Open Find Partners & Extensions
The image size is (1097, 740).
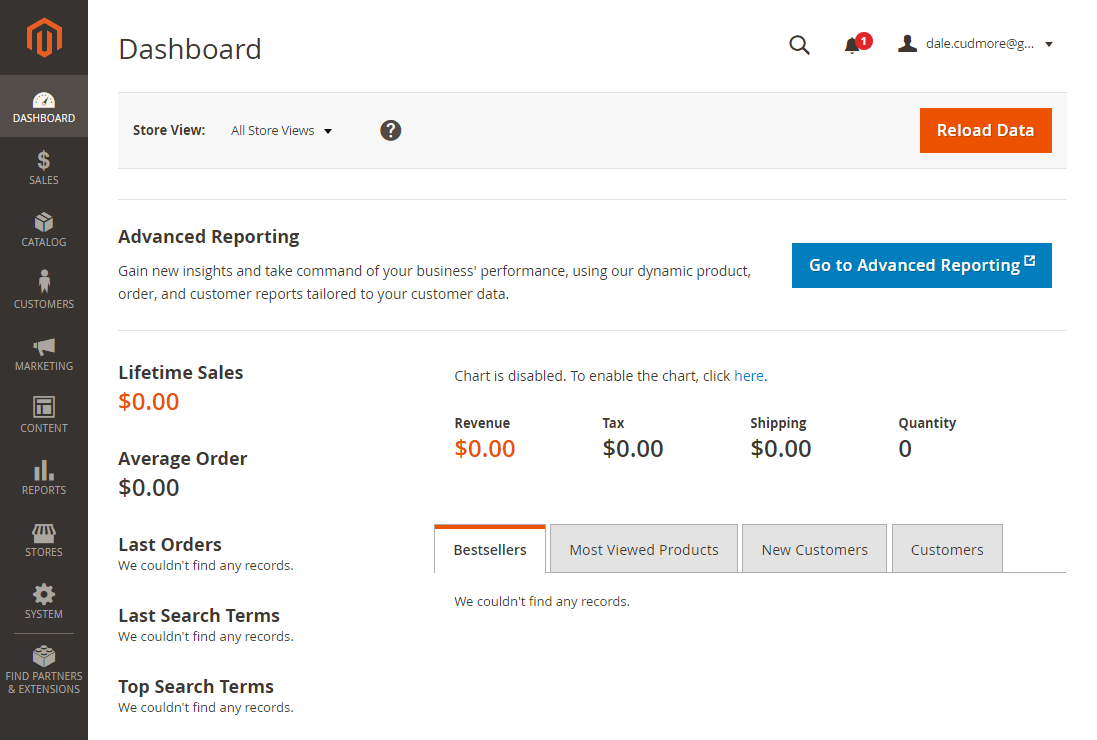[44, 670]
